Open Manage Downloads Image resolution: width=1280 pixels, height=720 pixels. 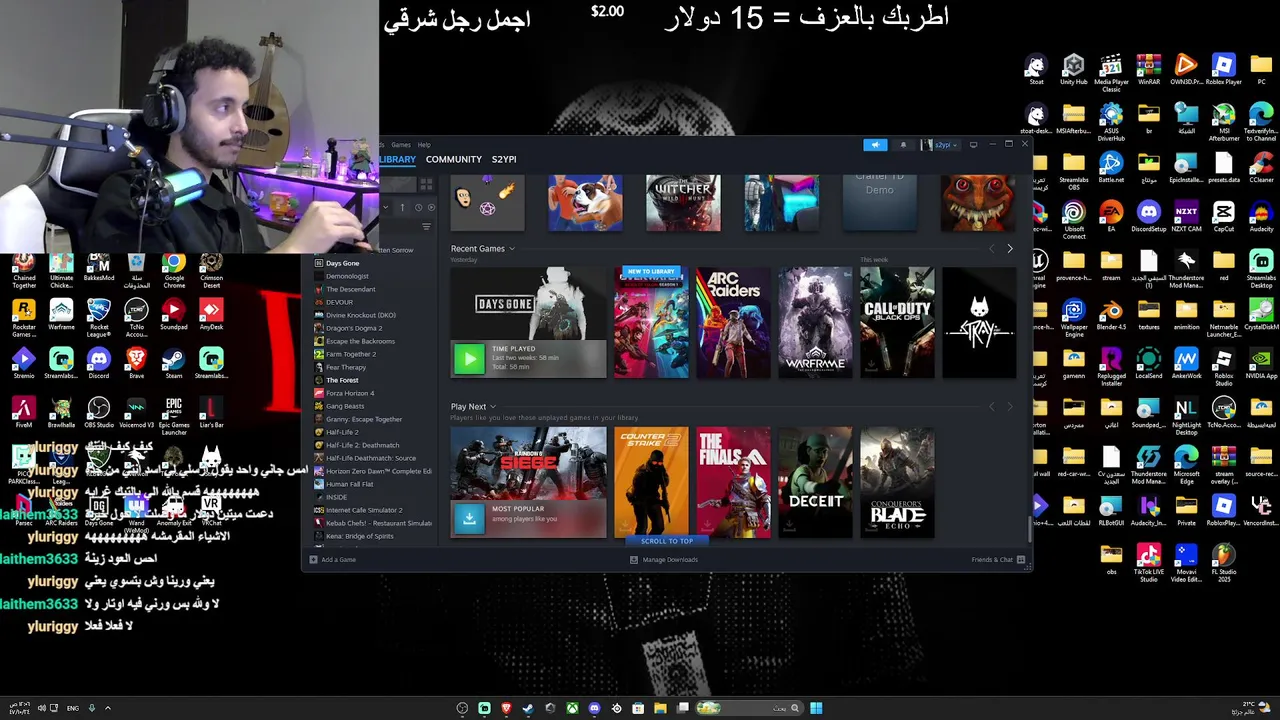[664, 560]
